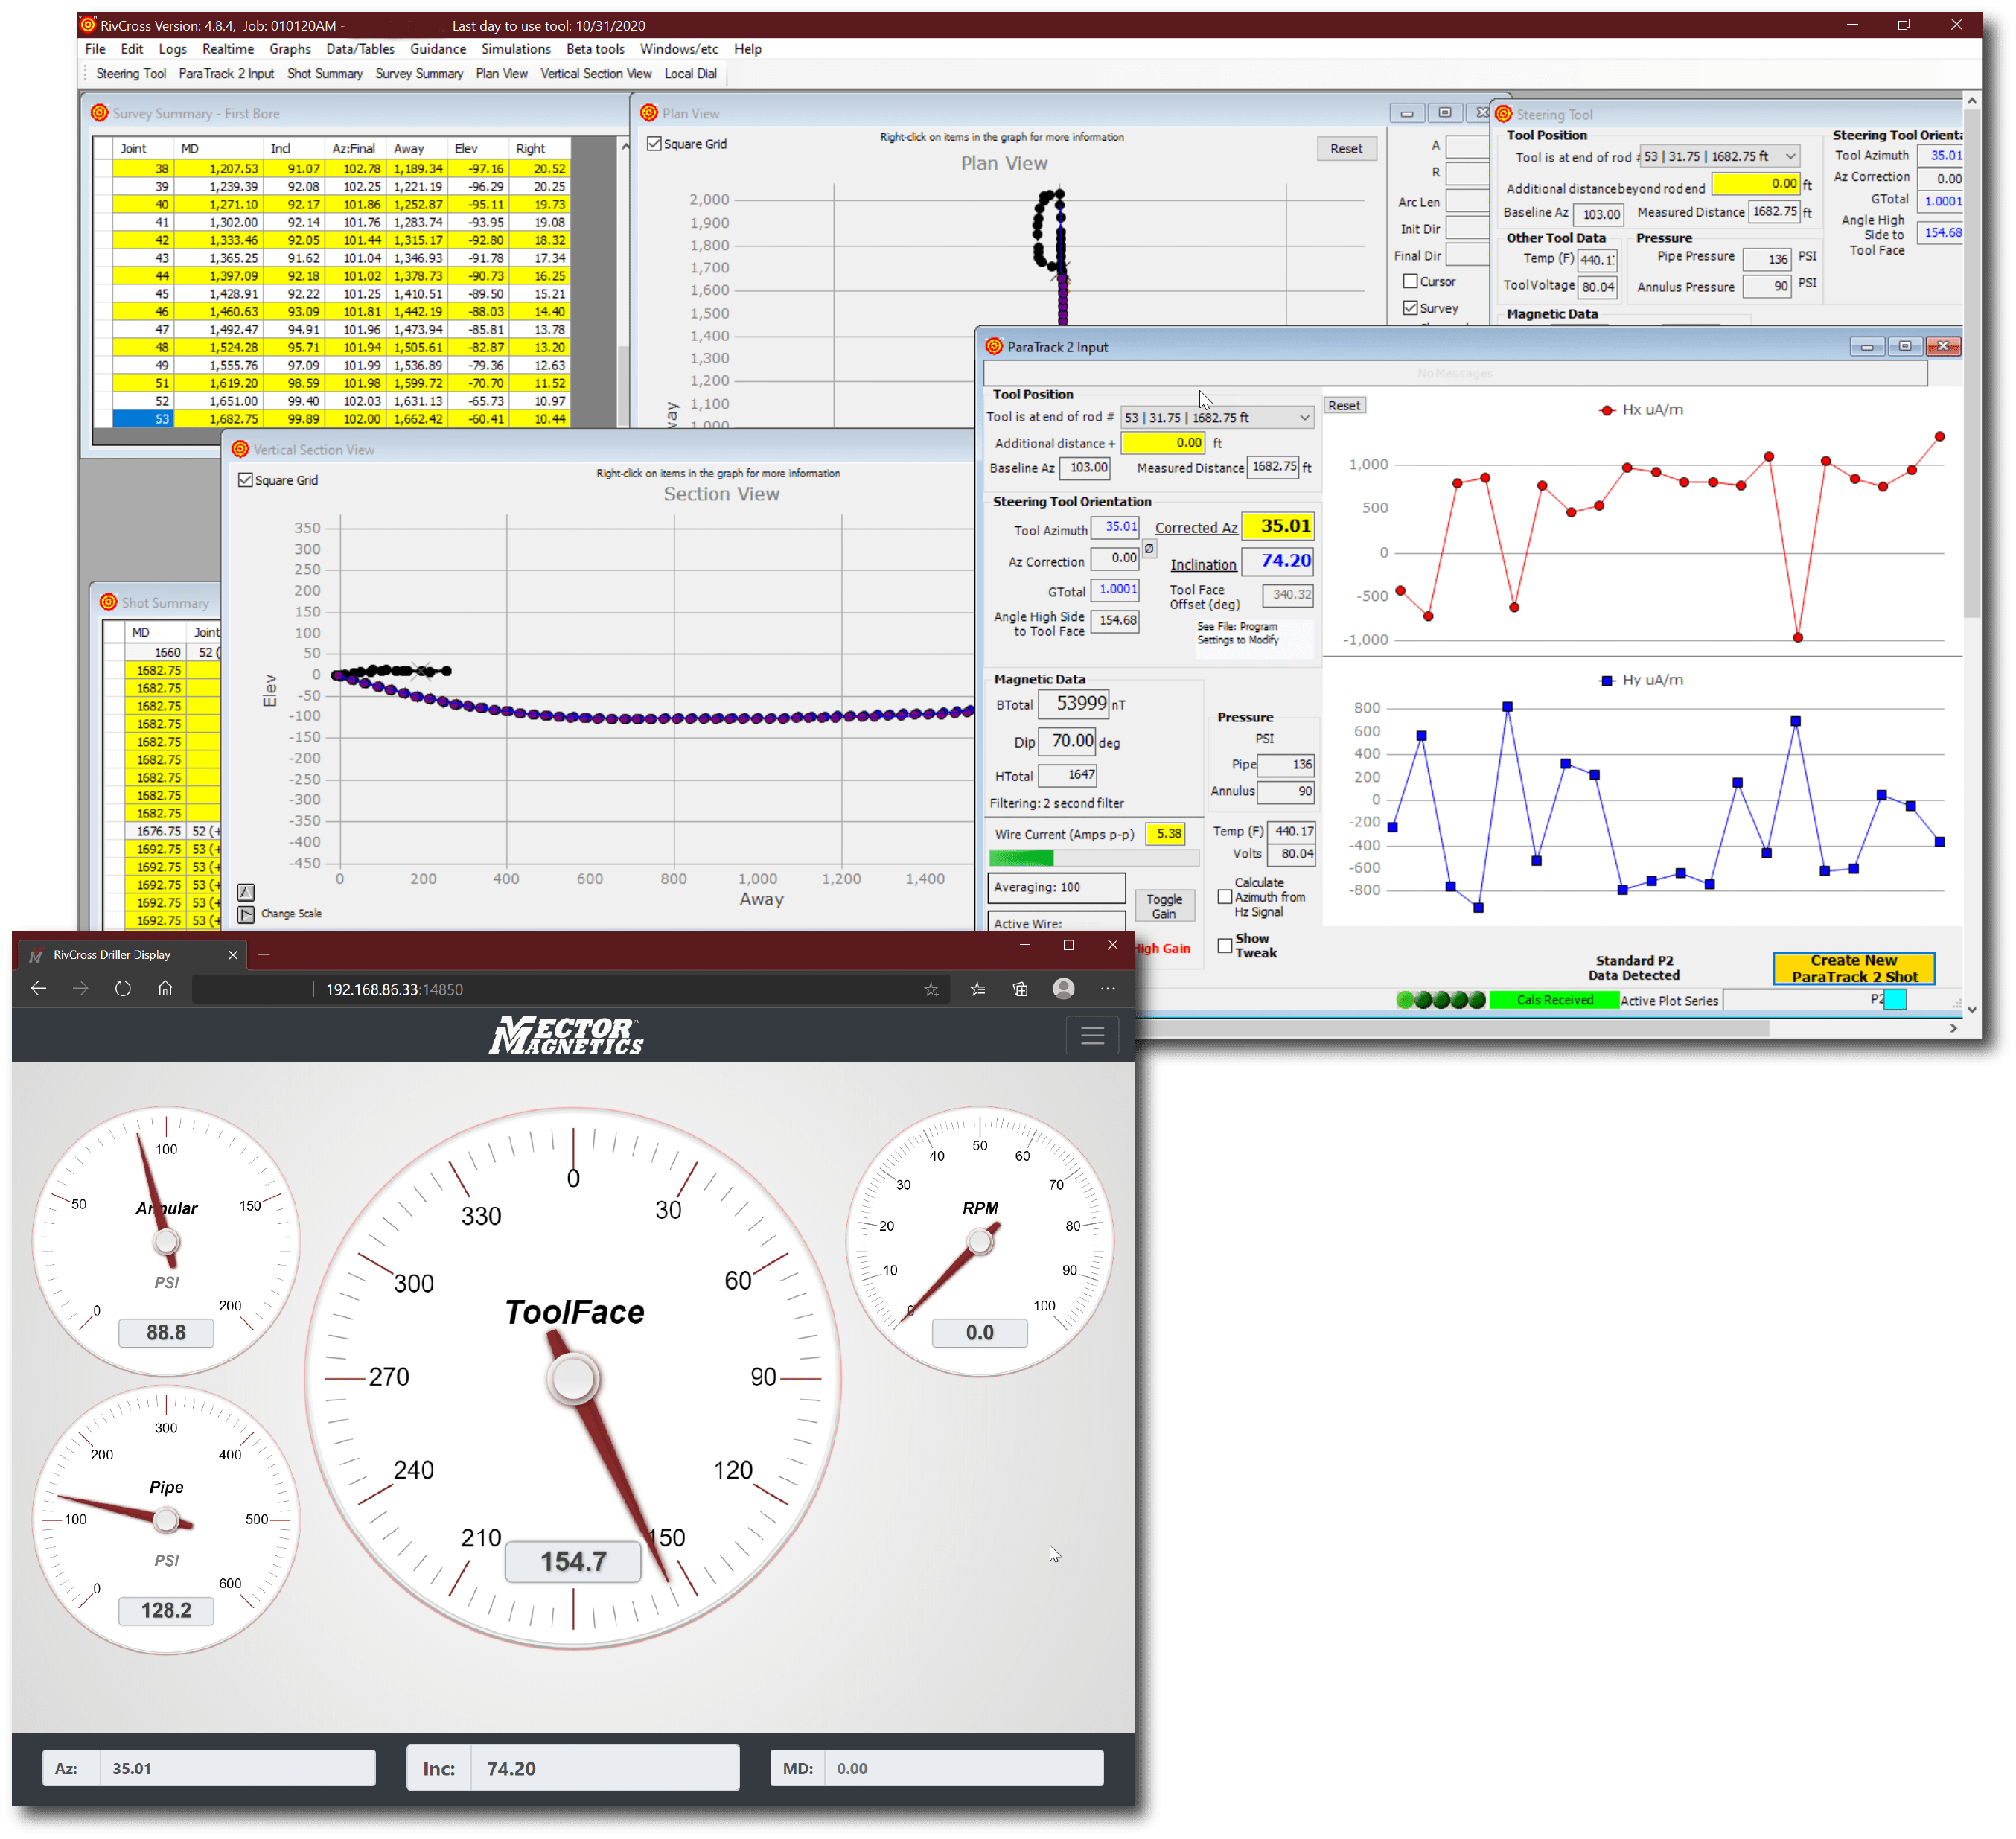
Task: Open browser settings ellipsis menu
Action: tap(1108, 989)
